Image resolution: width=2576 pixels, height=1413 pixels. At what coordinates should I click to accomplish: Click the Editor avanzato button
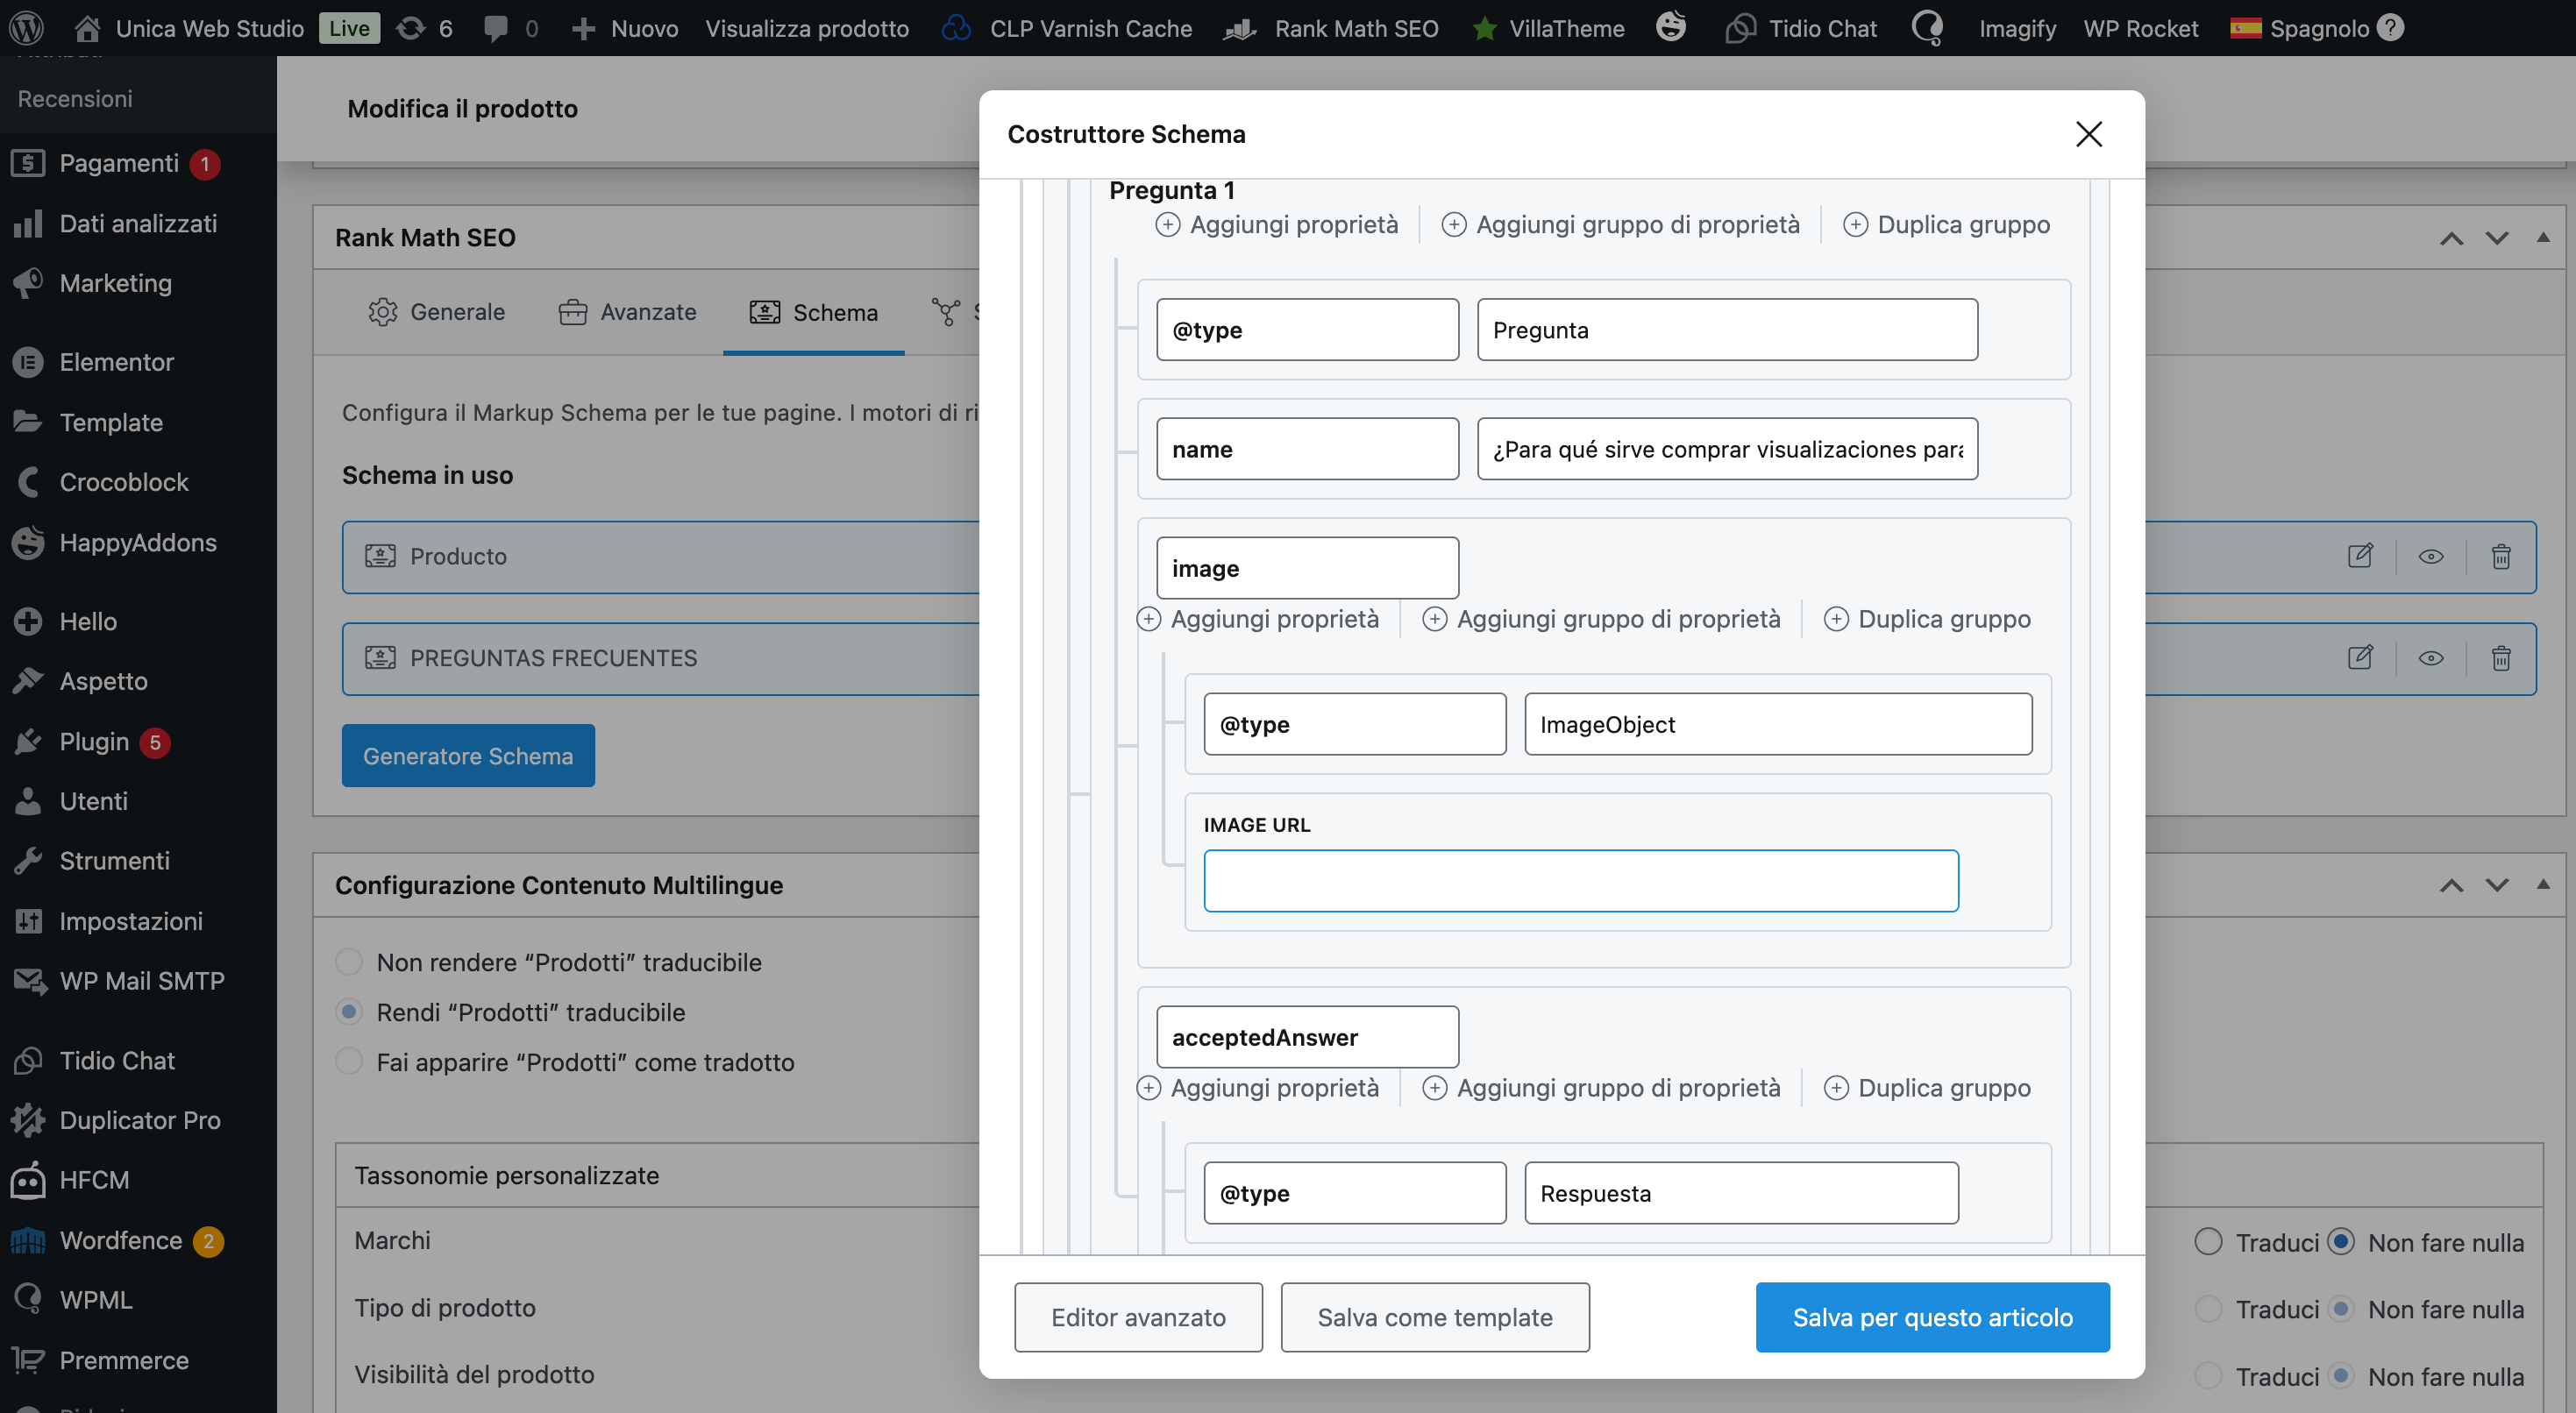pyautogui.click(x=1138, y=1317)
